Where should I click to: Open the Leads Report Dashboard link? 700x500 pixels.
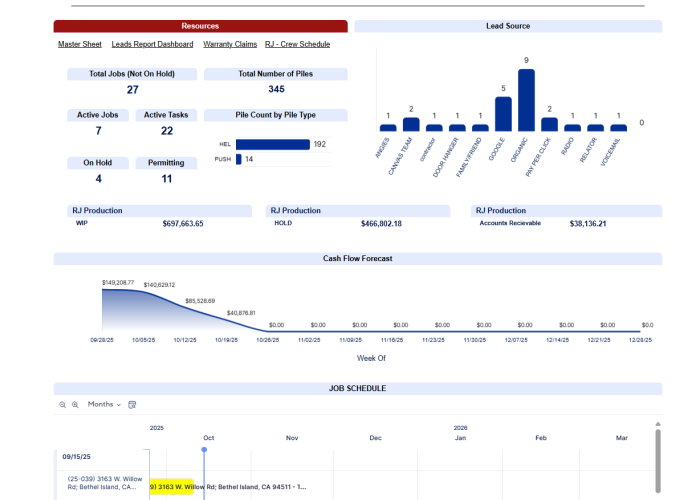pos(152,44)
